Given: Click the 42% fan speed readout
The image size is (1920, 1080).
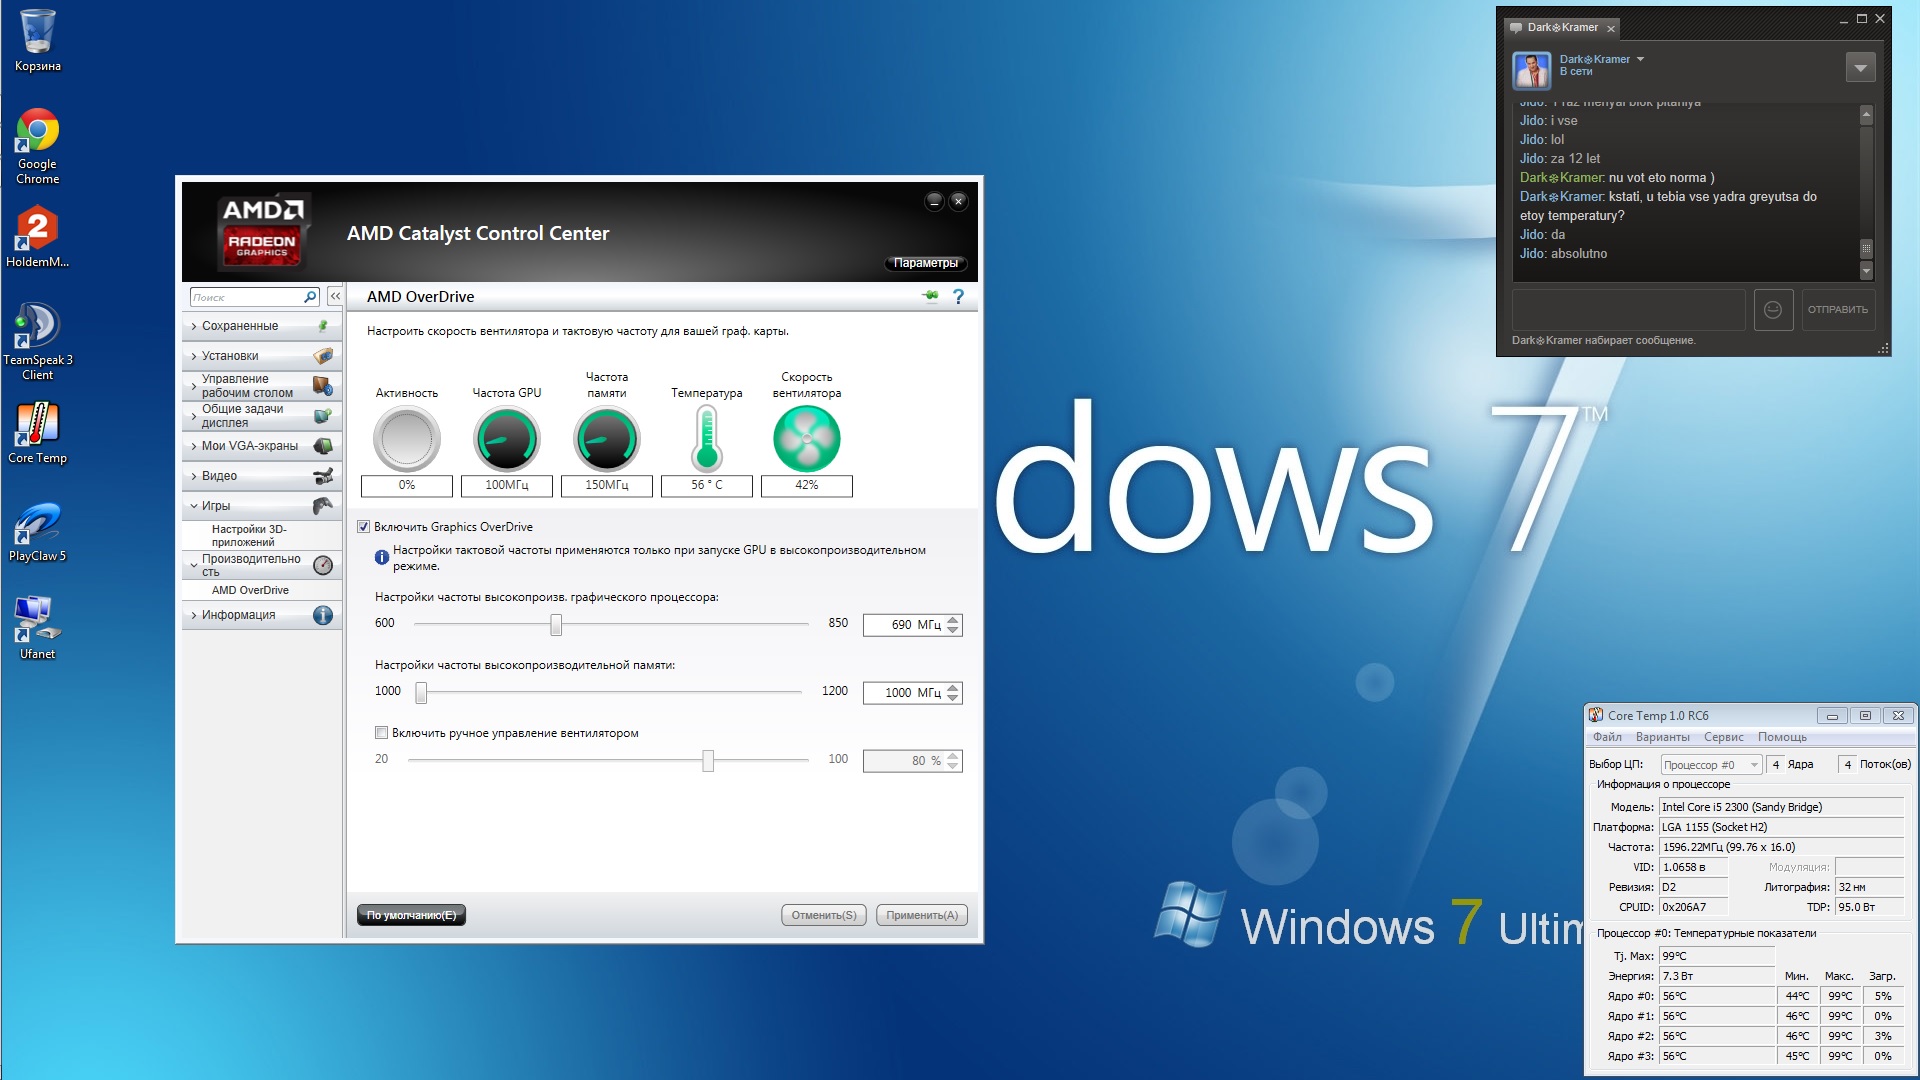Looking at the screenshot, I should click(807, 485).
